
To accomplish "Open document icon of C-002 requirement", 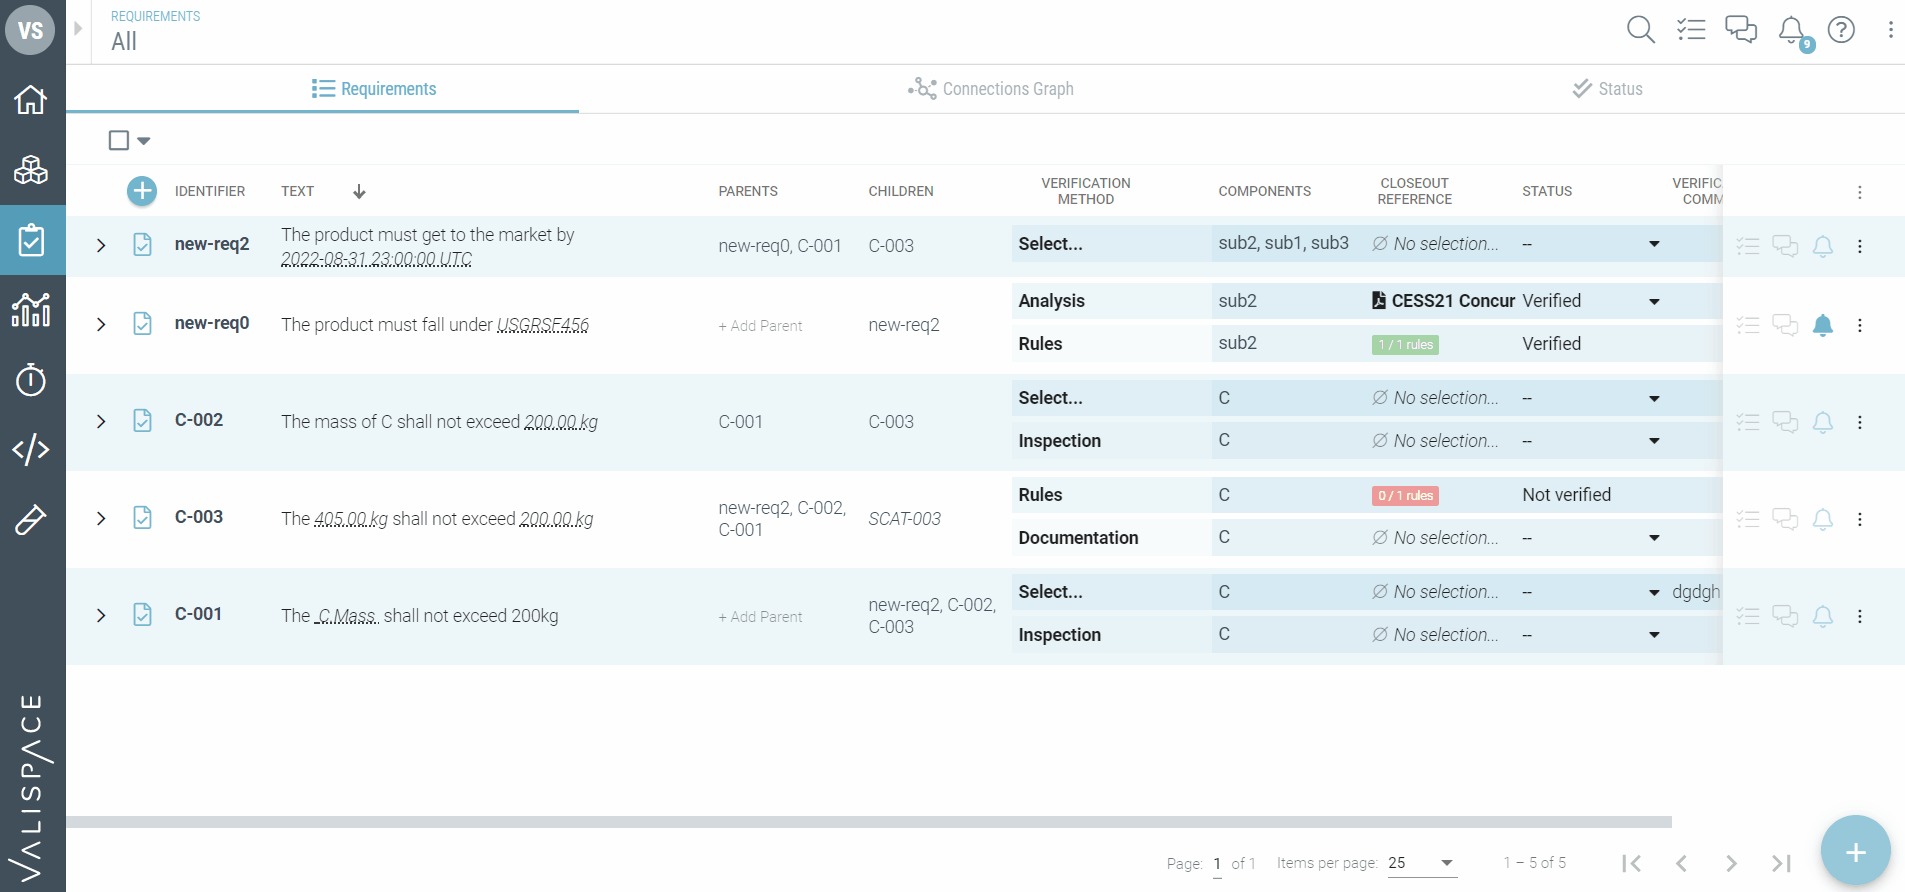I will (143, 420).
